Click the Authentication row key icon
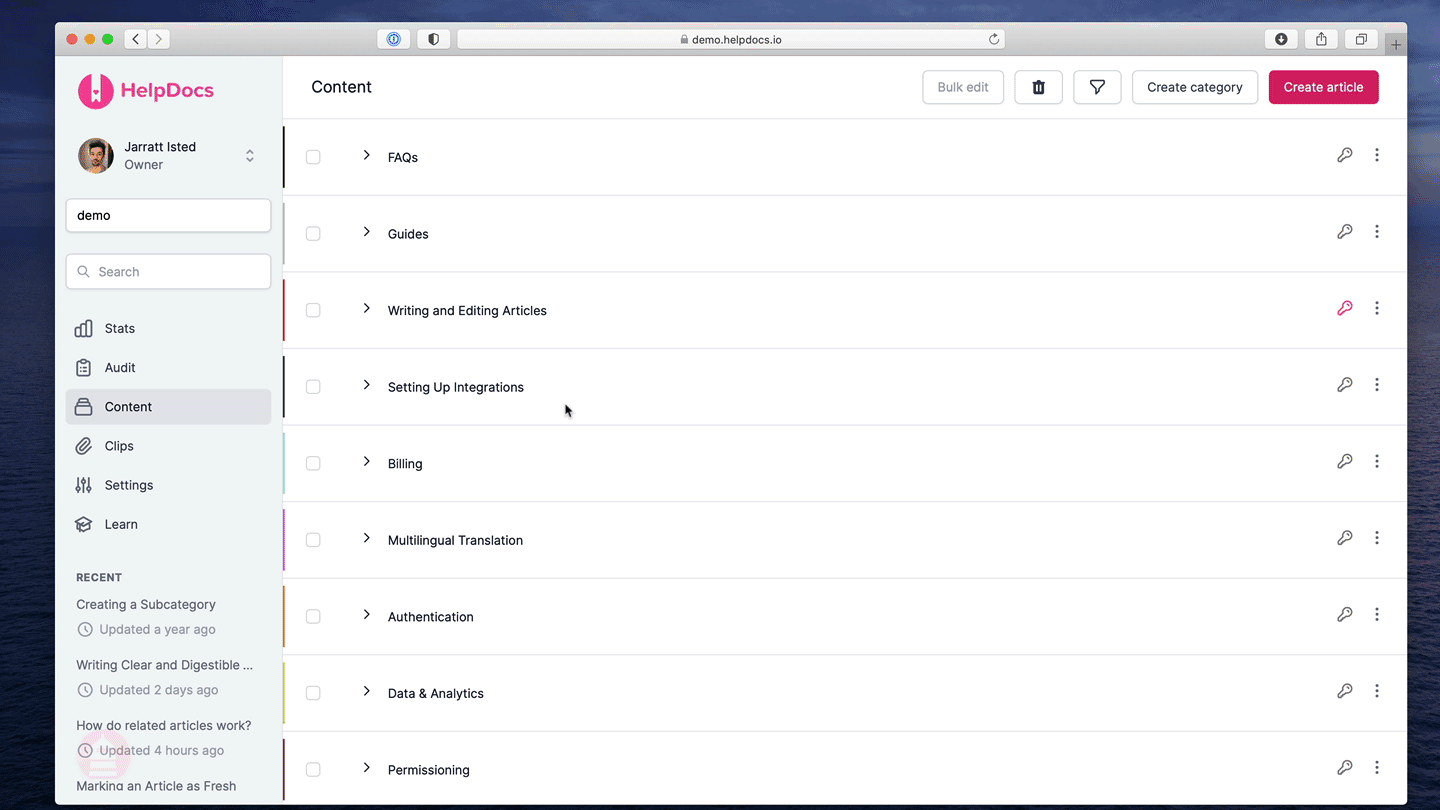1440x810 pixels. click(1345, 615)
